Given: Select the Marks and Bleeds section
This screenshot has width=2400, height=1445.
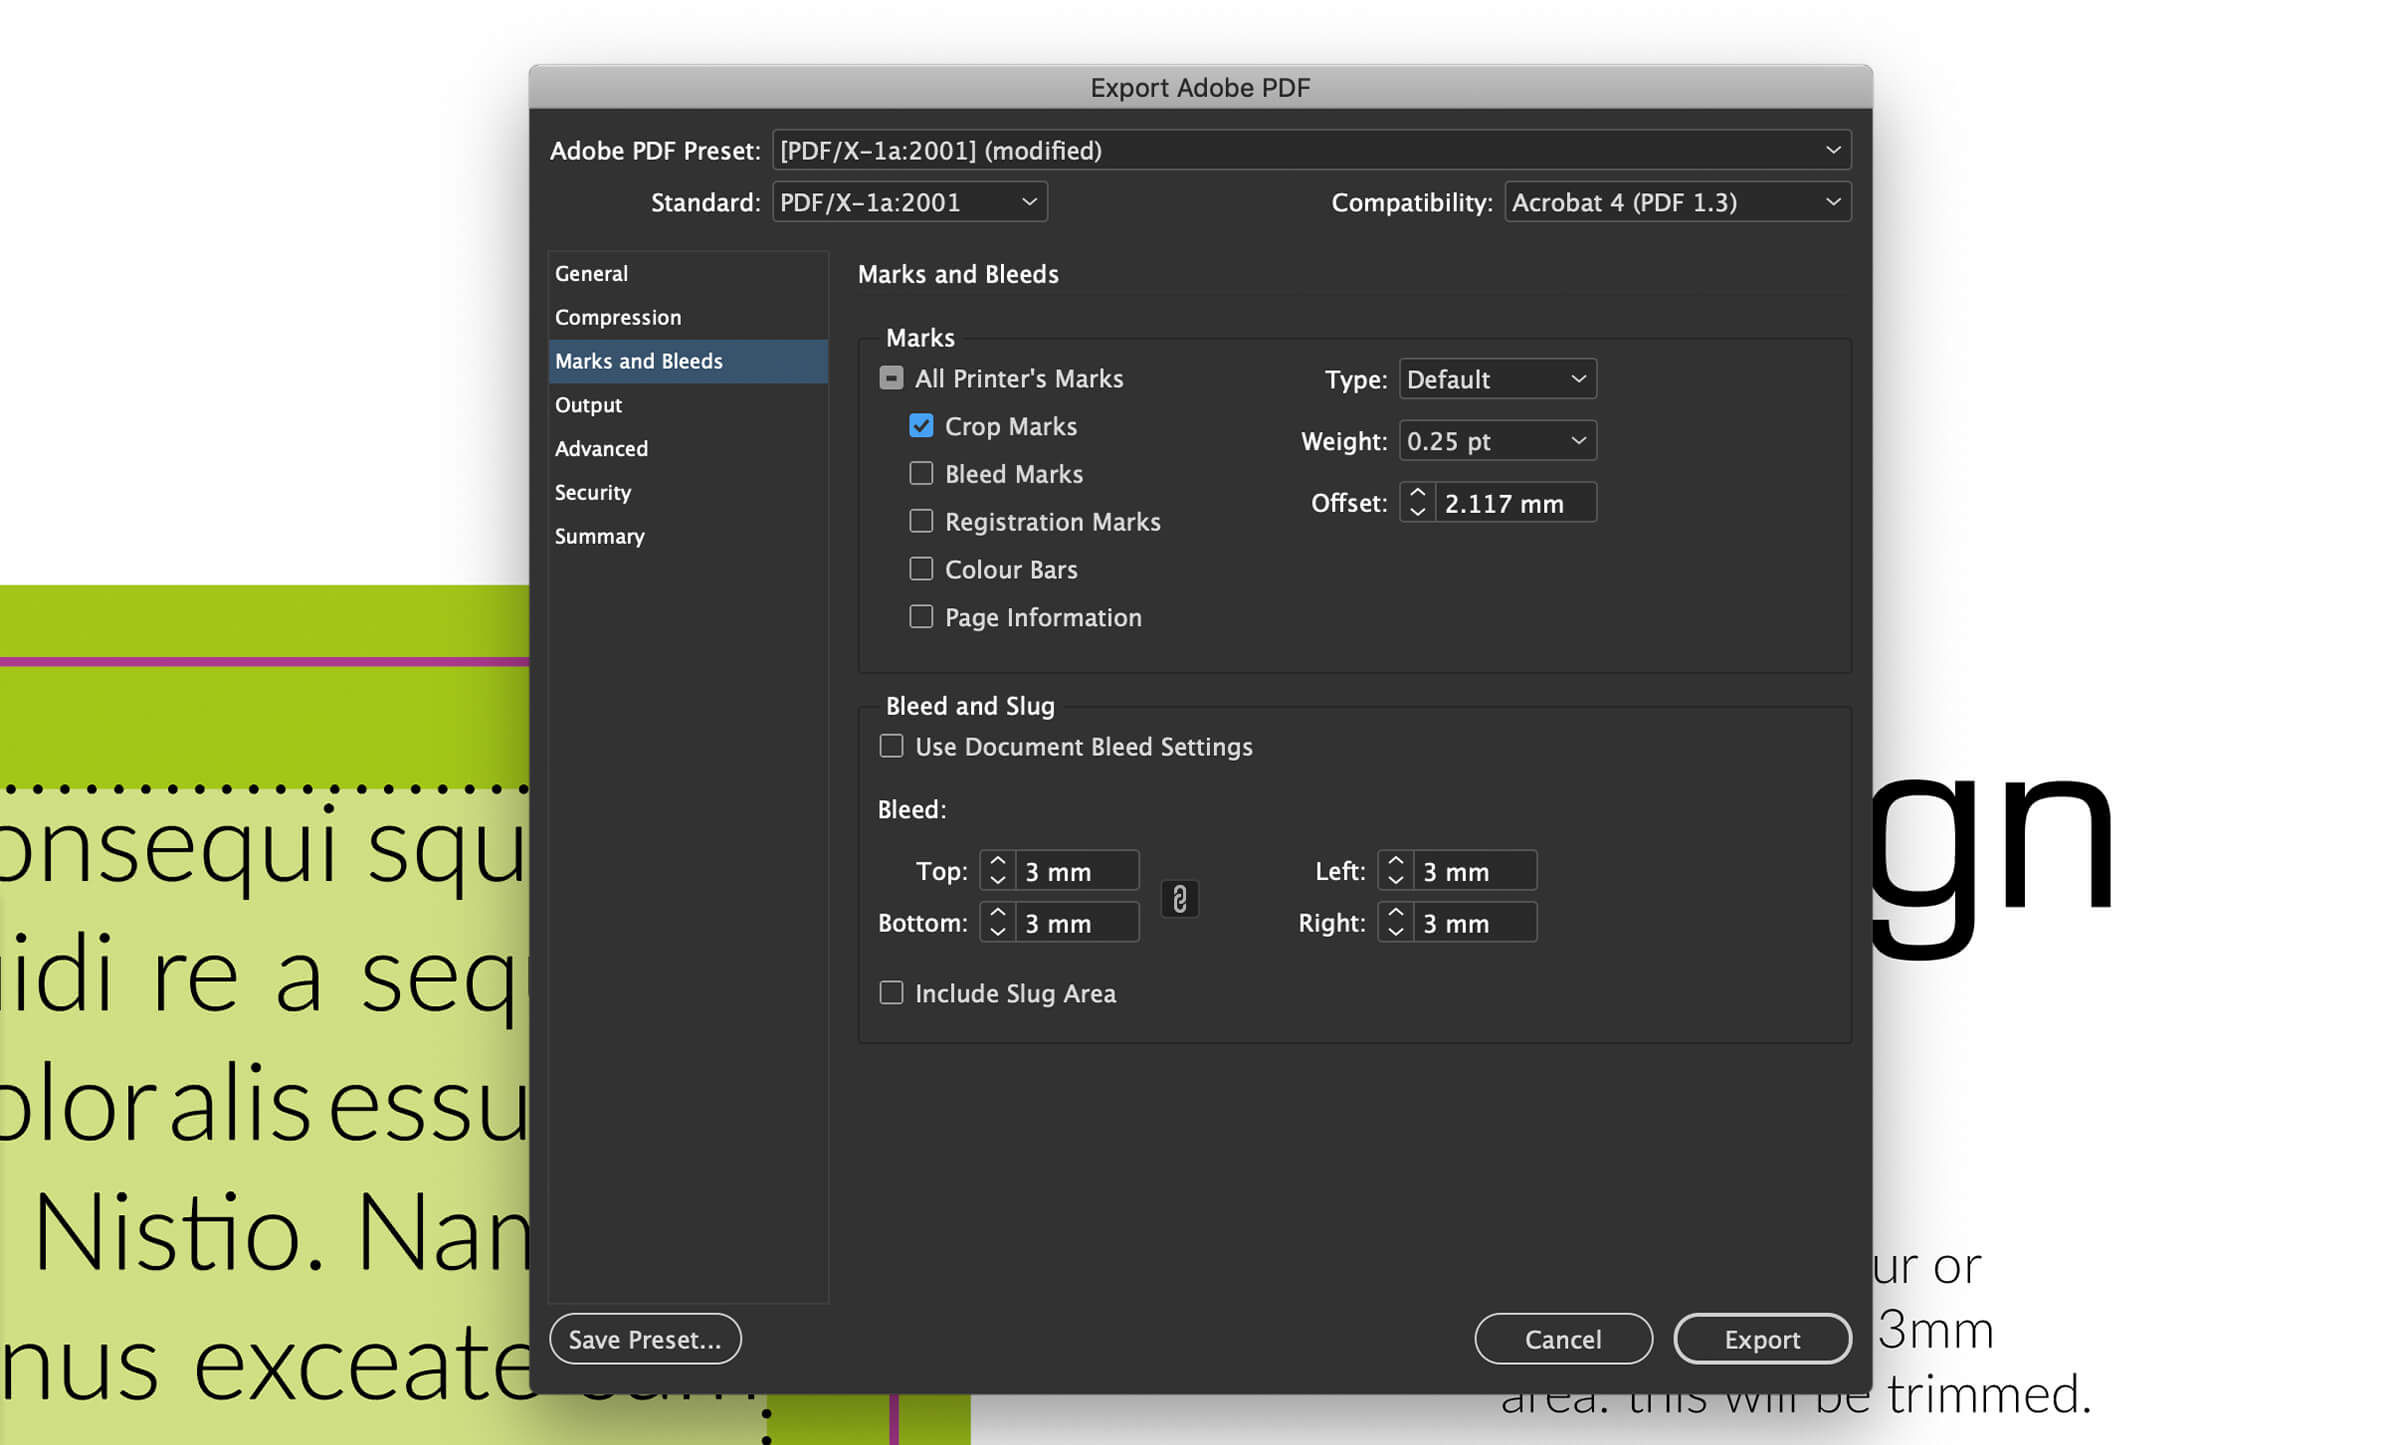Looking at the screenshot, I should point(688,361).
